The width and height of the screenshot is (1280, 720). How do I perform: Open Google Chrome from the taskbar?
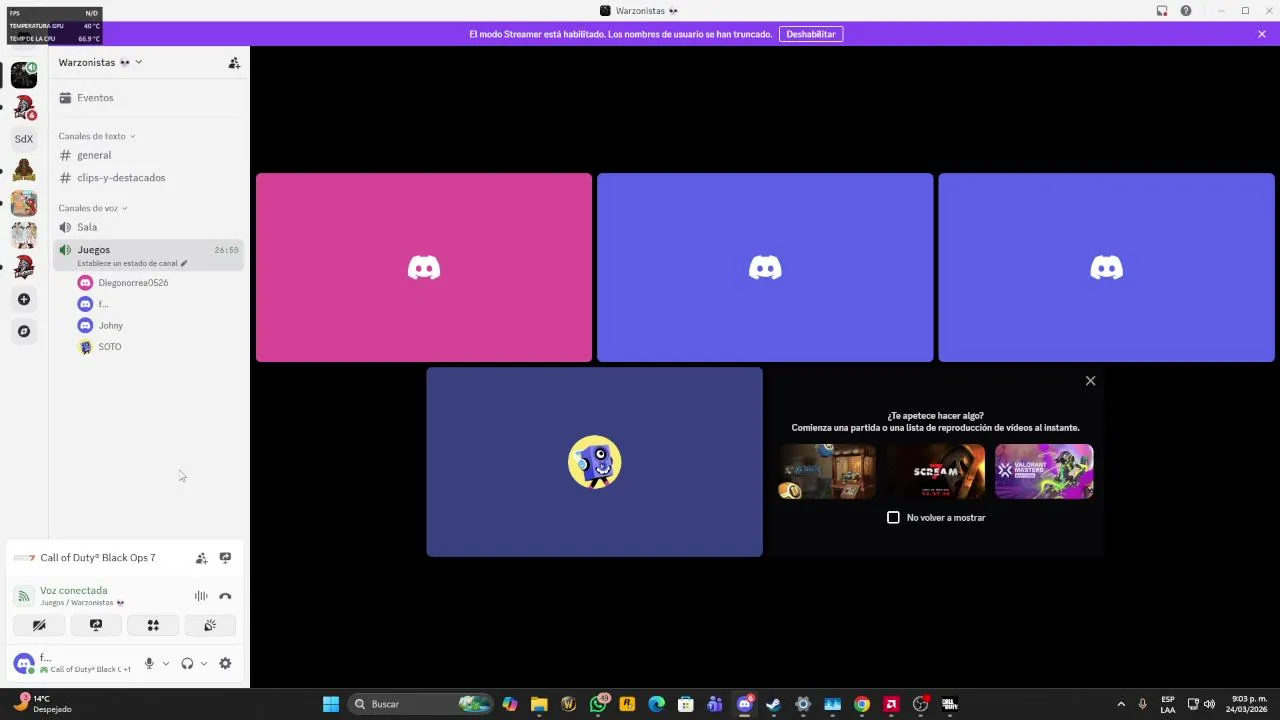tap(862, 704)
